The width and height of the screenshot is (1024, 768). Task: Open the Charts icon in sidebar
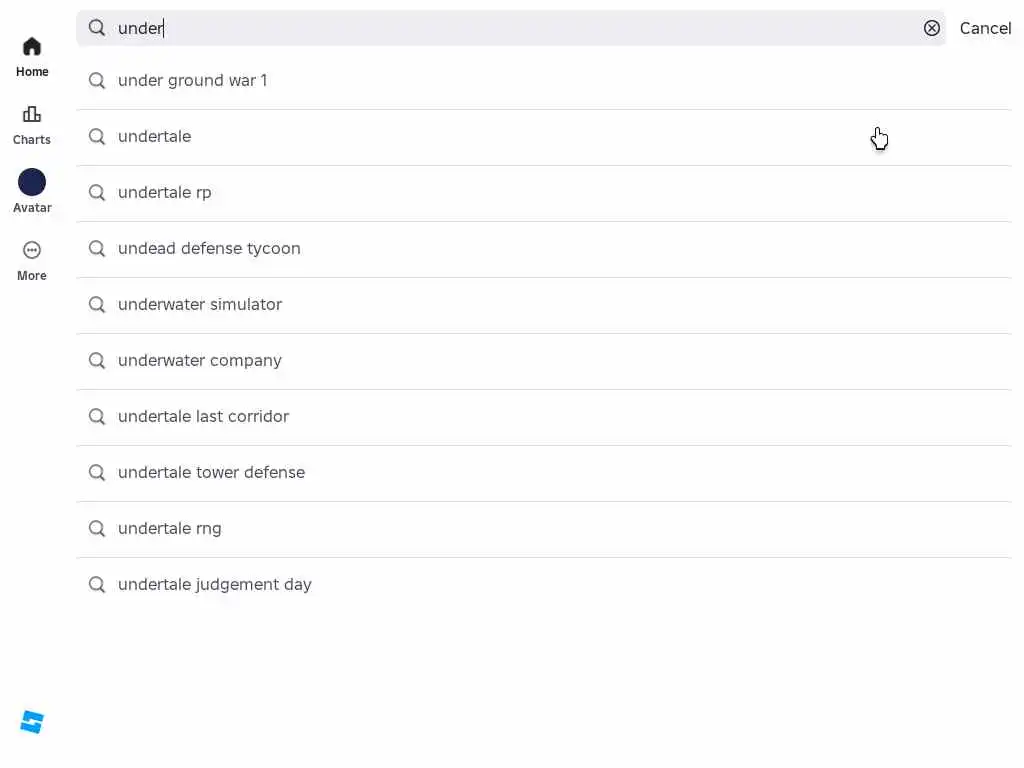[32, 115]
